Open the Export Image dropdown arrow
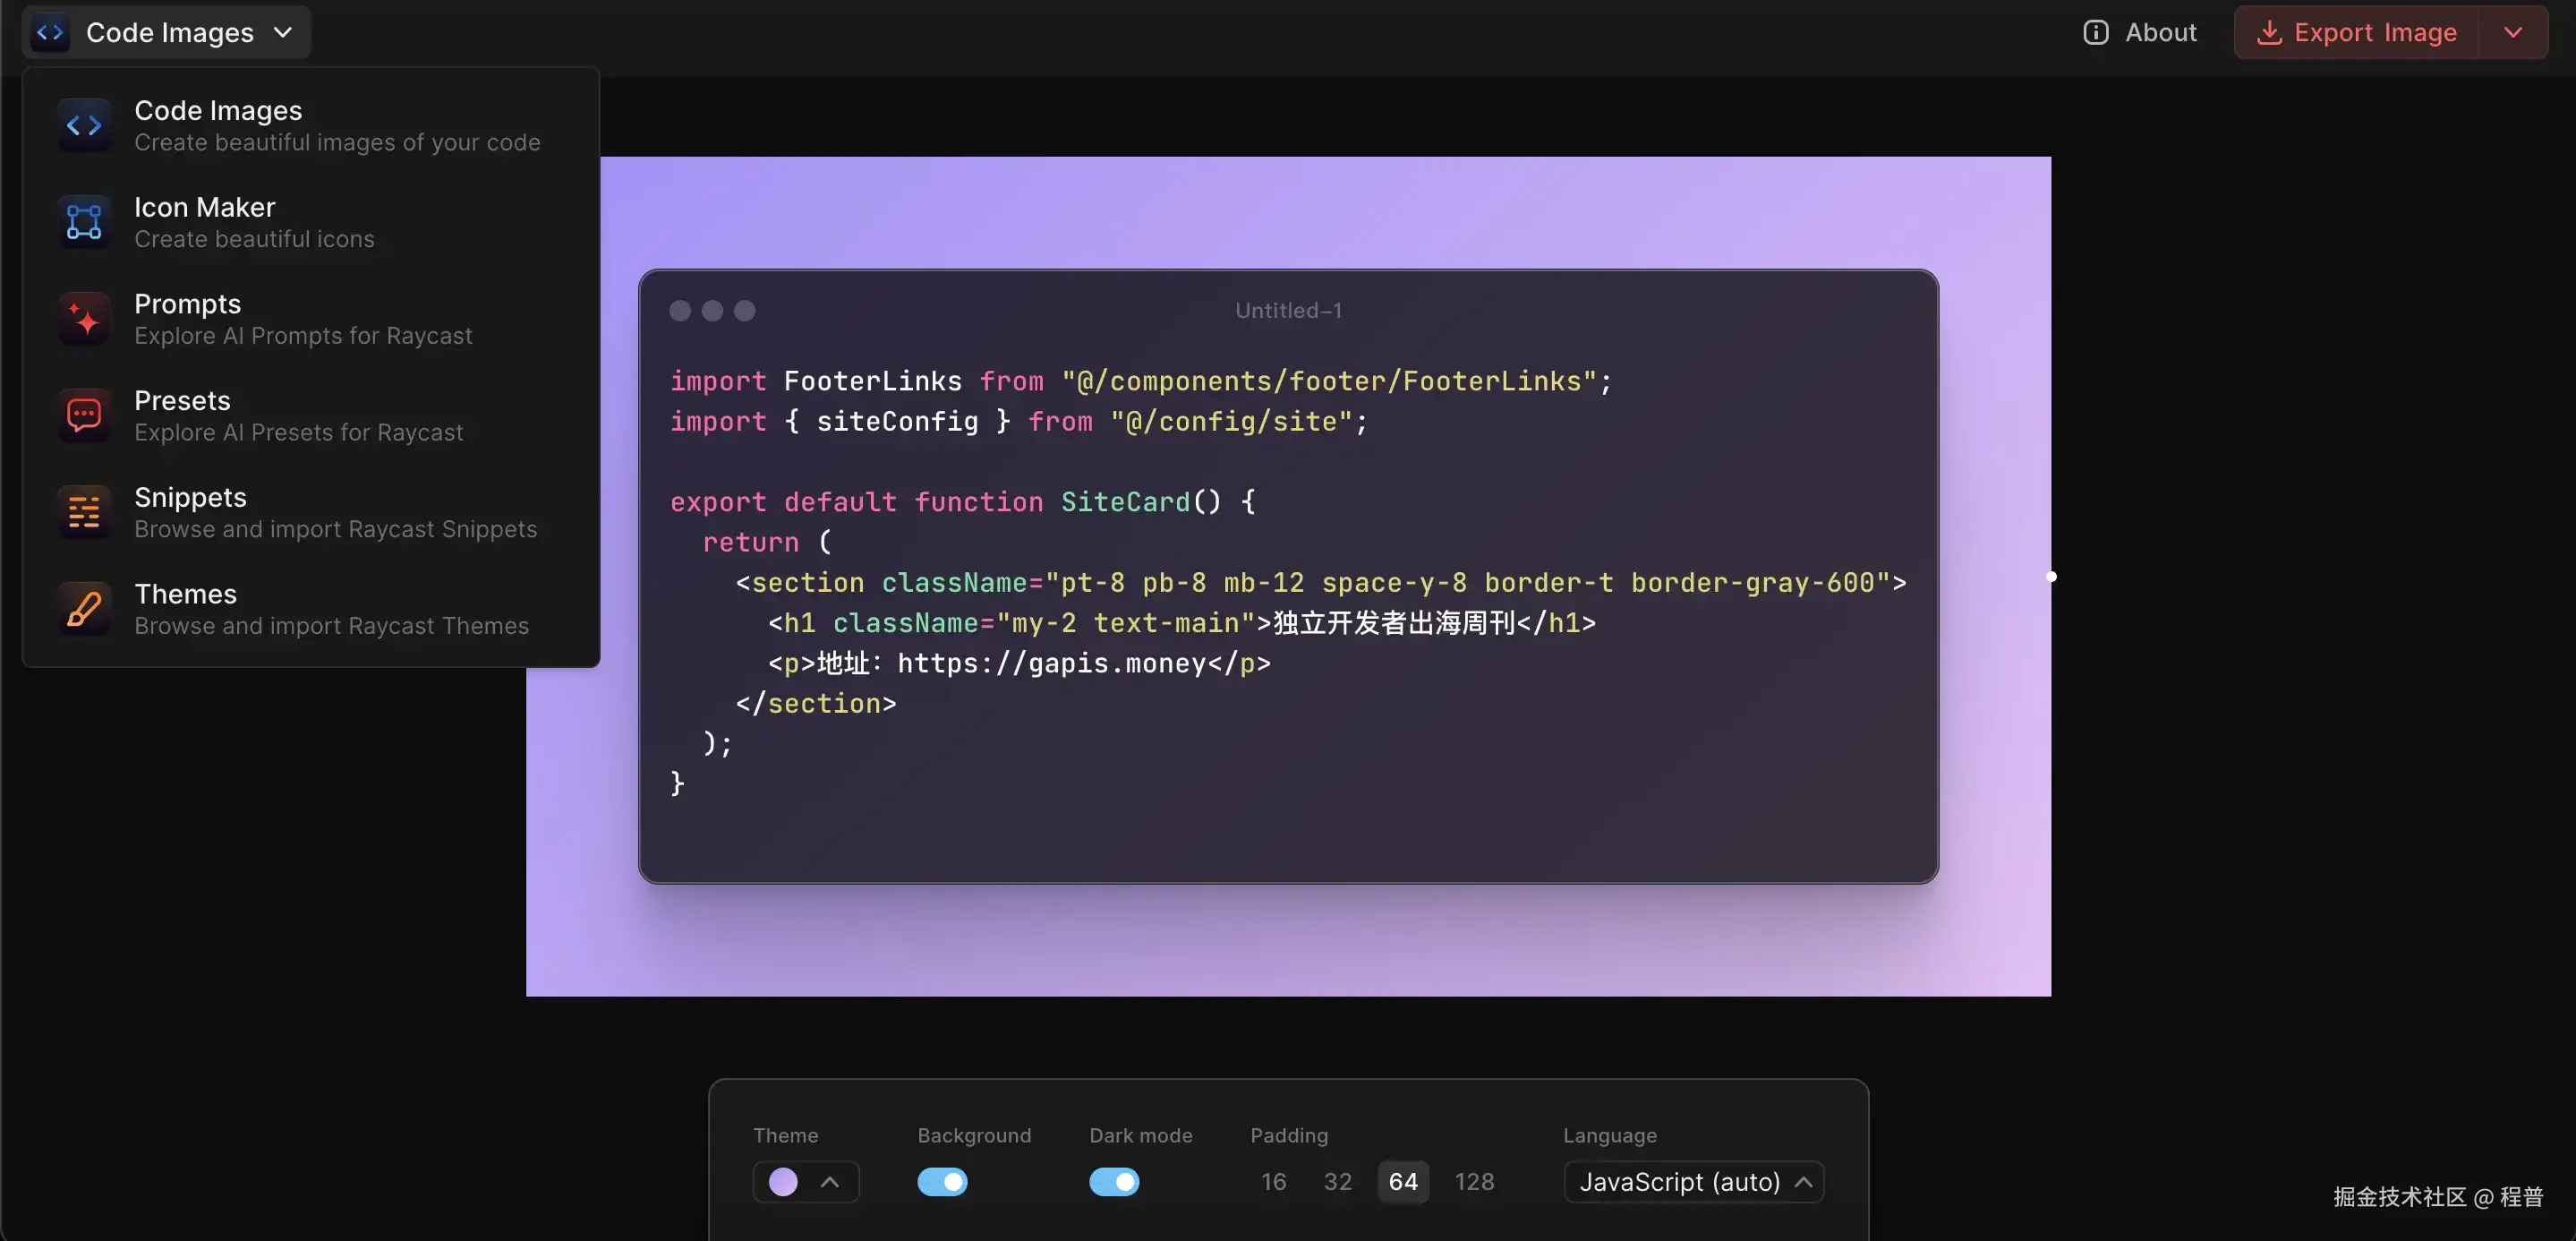Viewport: 2576px width, 1241px height. (2514, 31)
